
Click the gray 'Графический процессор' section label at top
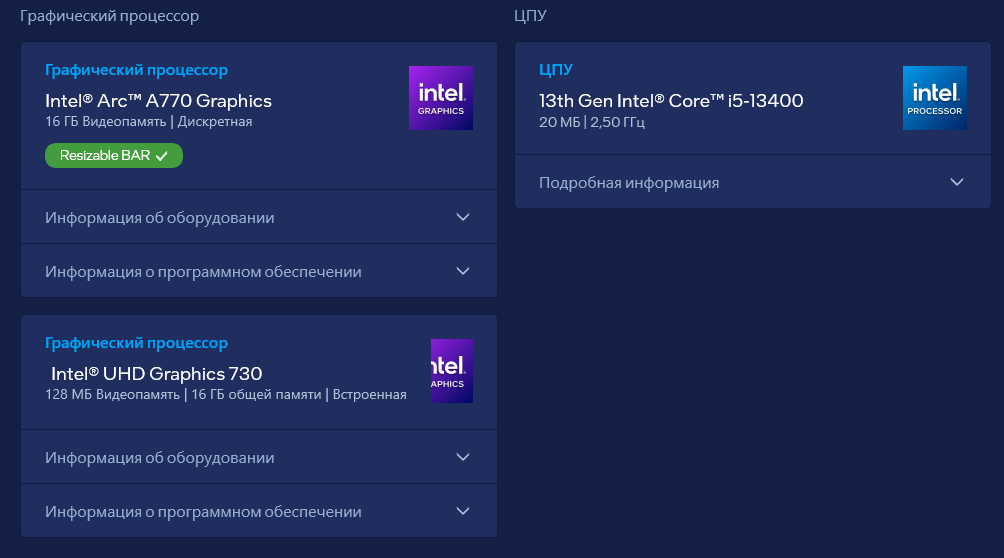(x=109, y=16)
